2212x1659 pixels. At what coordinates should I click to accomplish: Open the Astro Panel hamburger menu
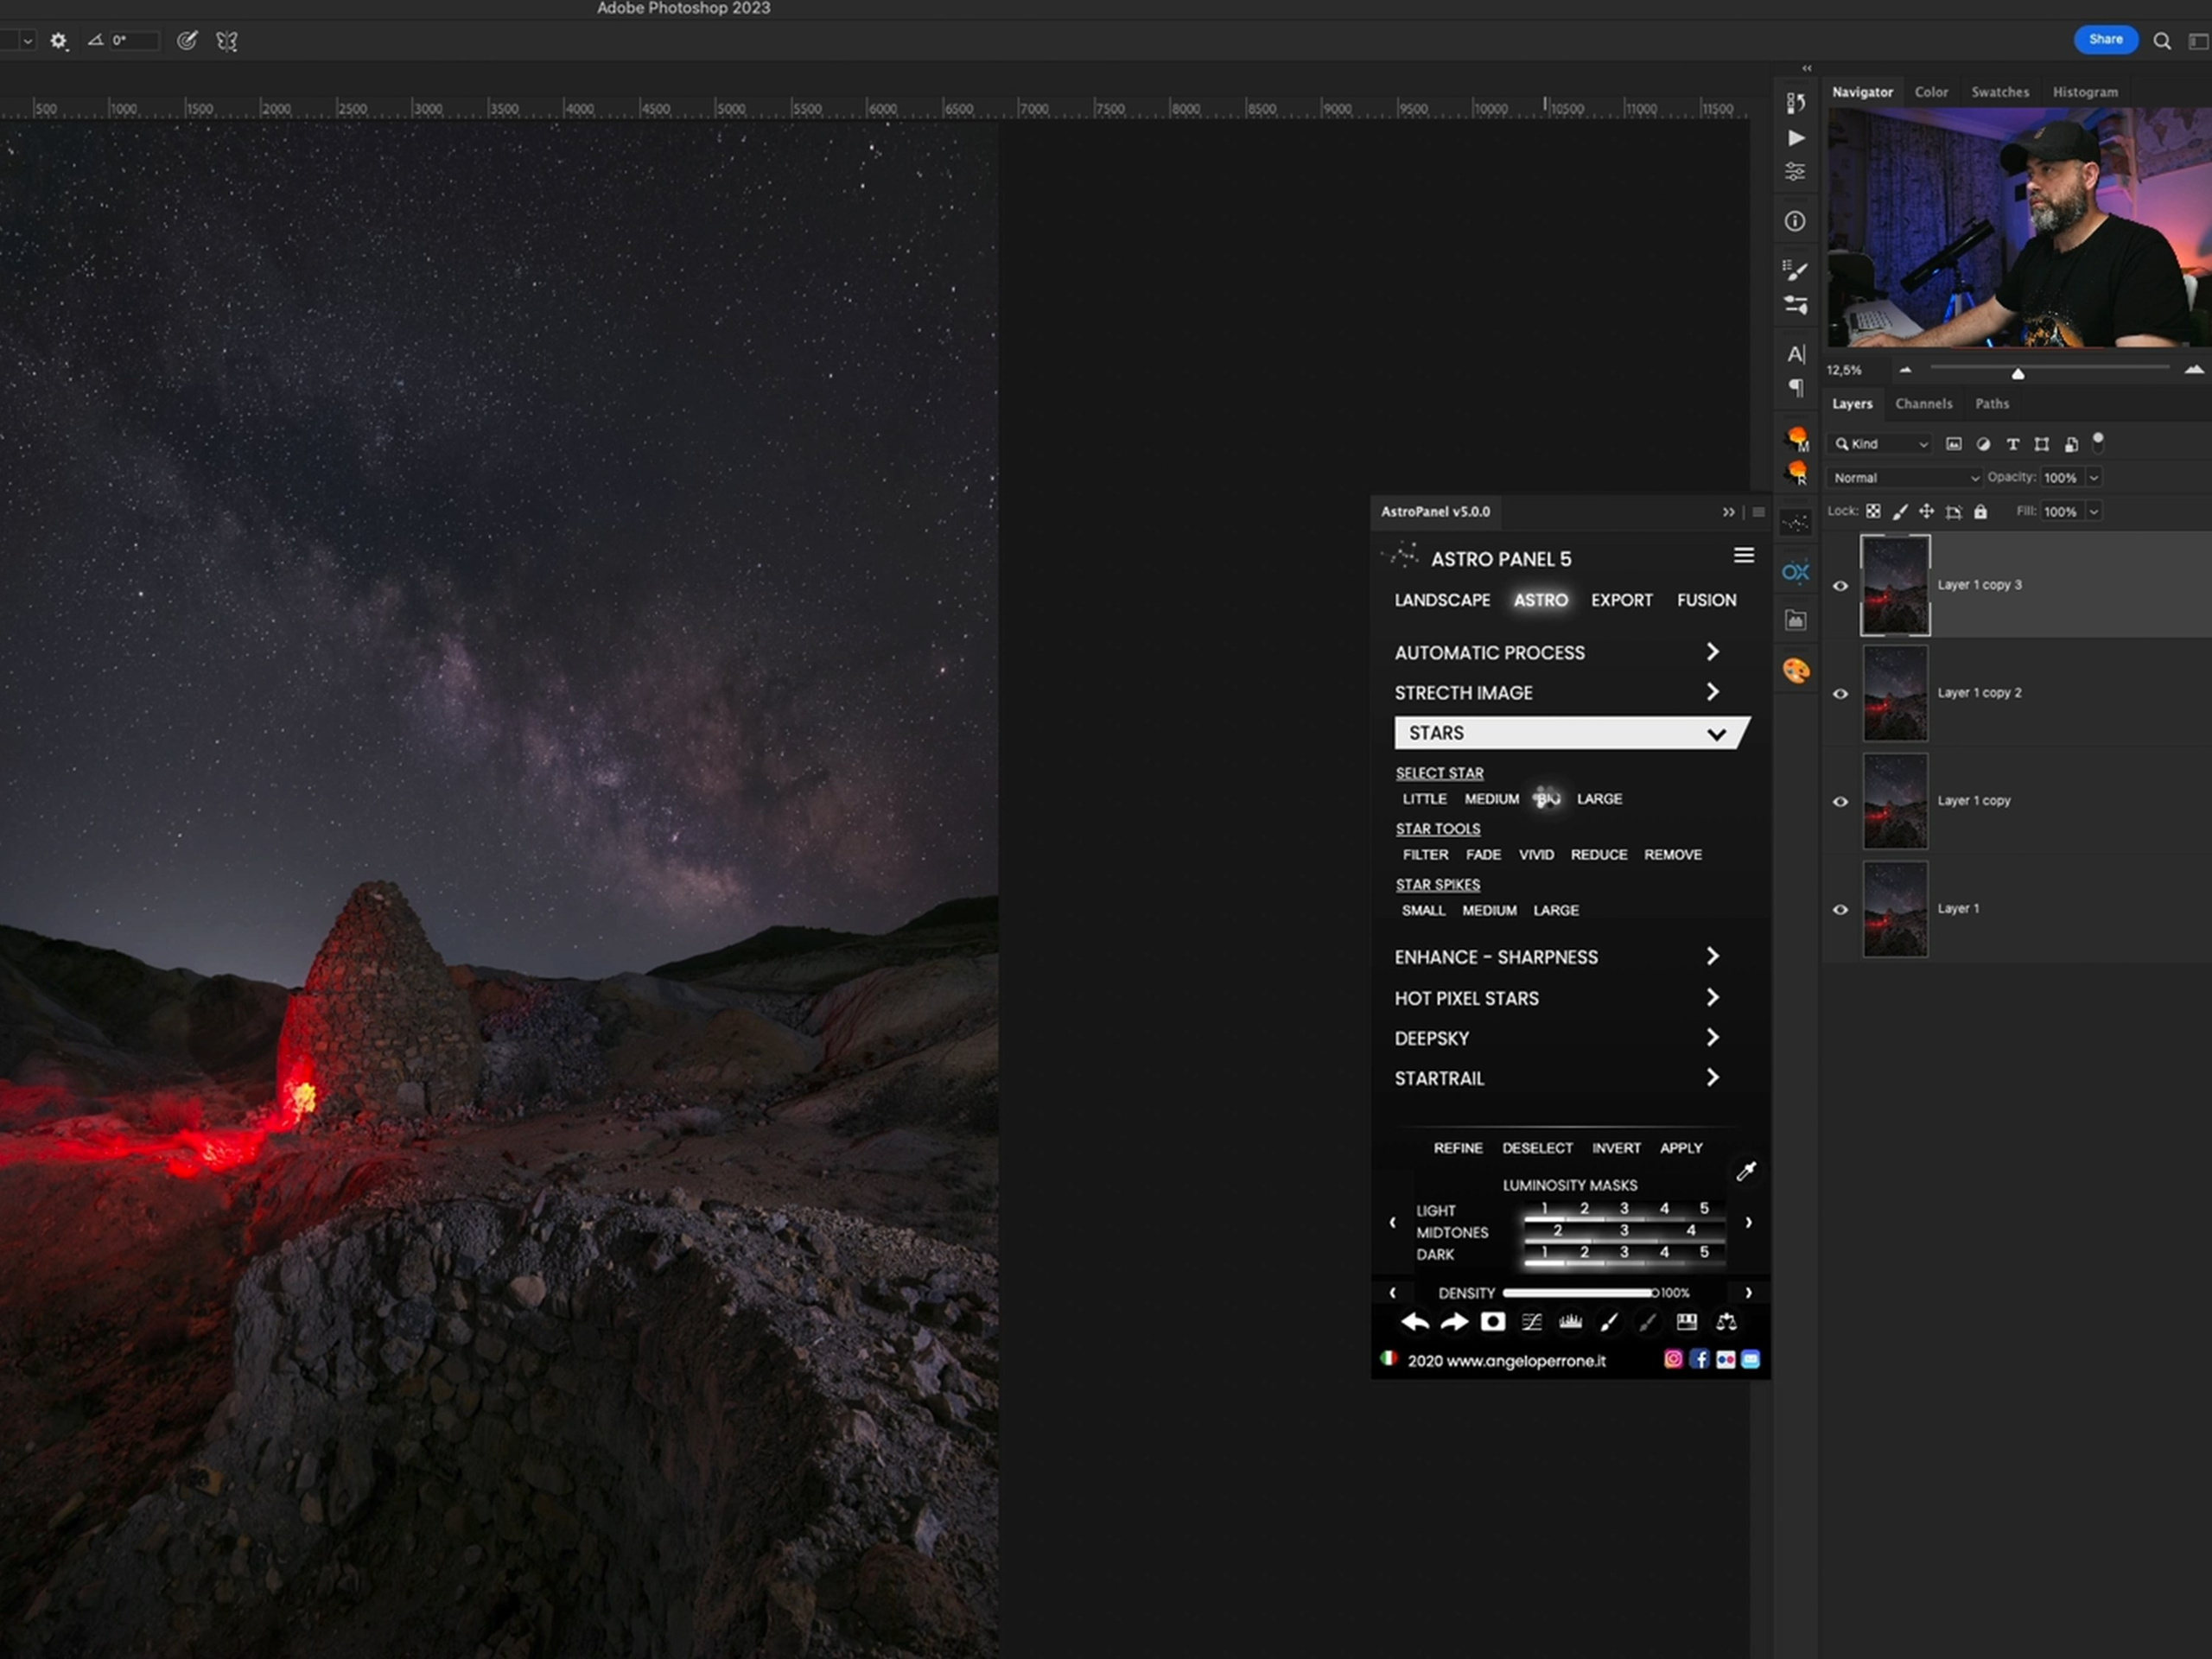1743,556
